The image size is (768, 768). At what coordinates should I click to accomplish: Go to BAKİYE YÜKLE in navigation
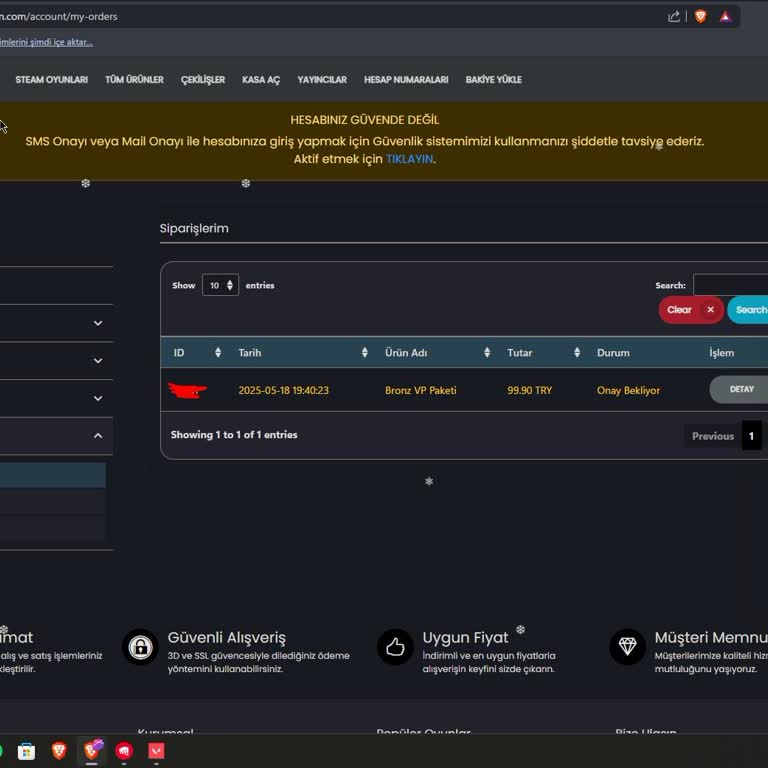[493, 80]
